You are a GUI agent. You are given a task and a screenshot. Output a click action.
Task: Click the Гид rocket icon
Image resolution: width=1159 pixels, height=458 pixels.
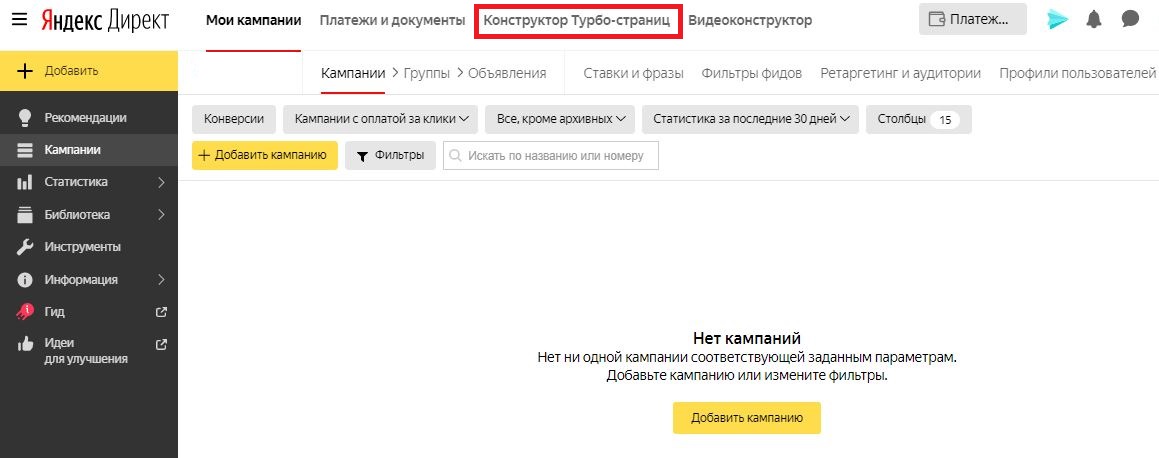(26, 312)
